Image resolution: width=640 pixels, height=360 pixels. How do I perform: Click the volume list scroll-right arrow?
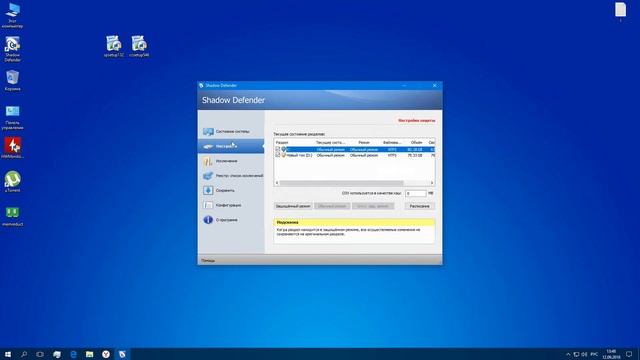[x=432, y=183]
